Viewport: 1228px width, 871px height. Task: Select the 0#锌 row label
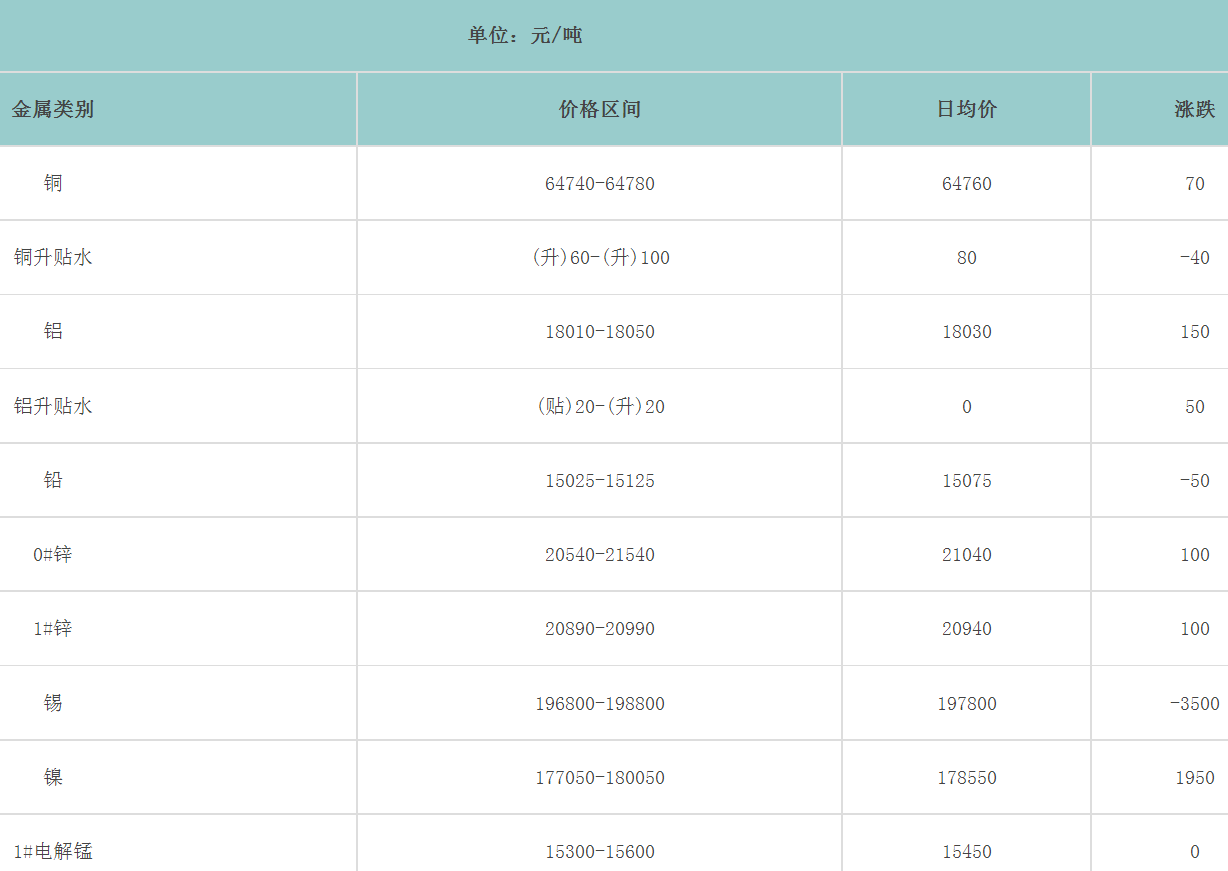click(x=53, y=554)
